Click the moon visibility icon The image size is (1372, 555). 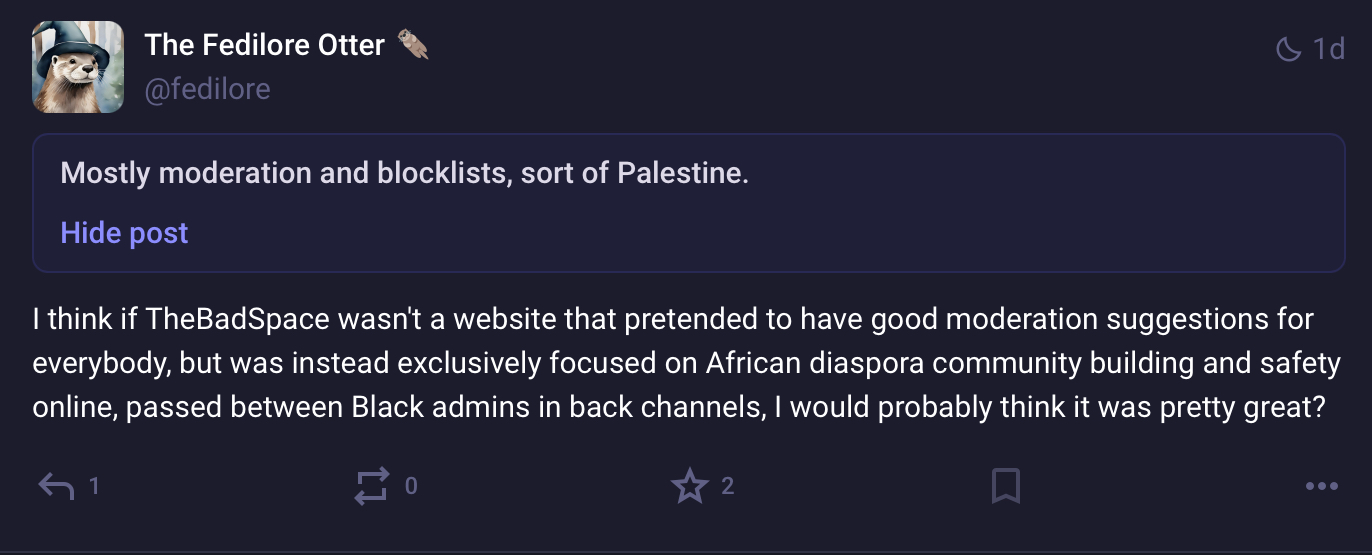click(1288, 48)
